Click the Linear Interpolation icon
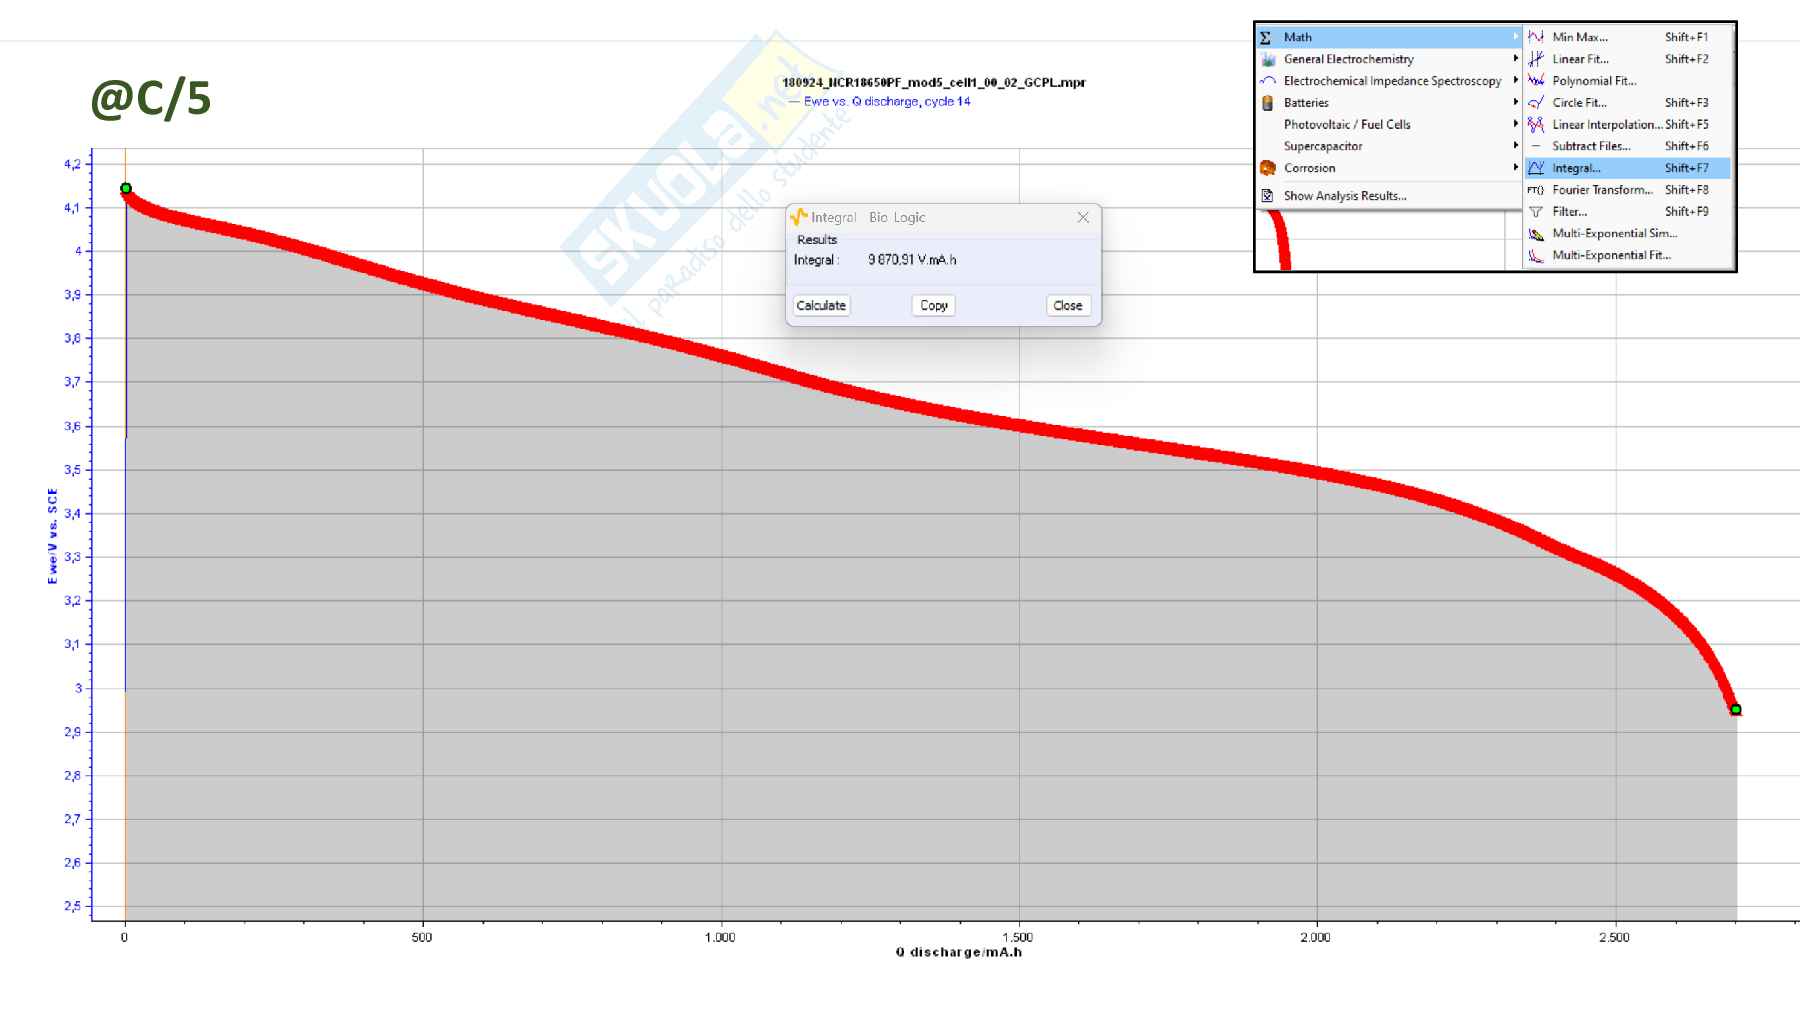The width and height of the screenshot is (1800, 1013). [x=1536, y=125]
